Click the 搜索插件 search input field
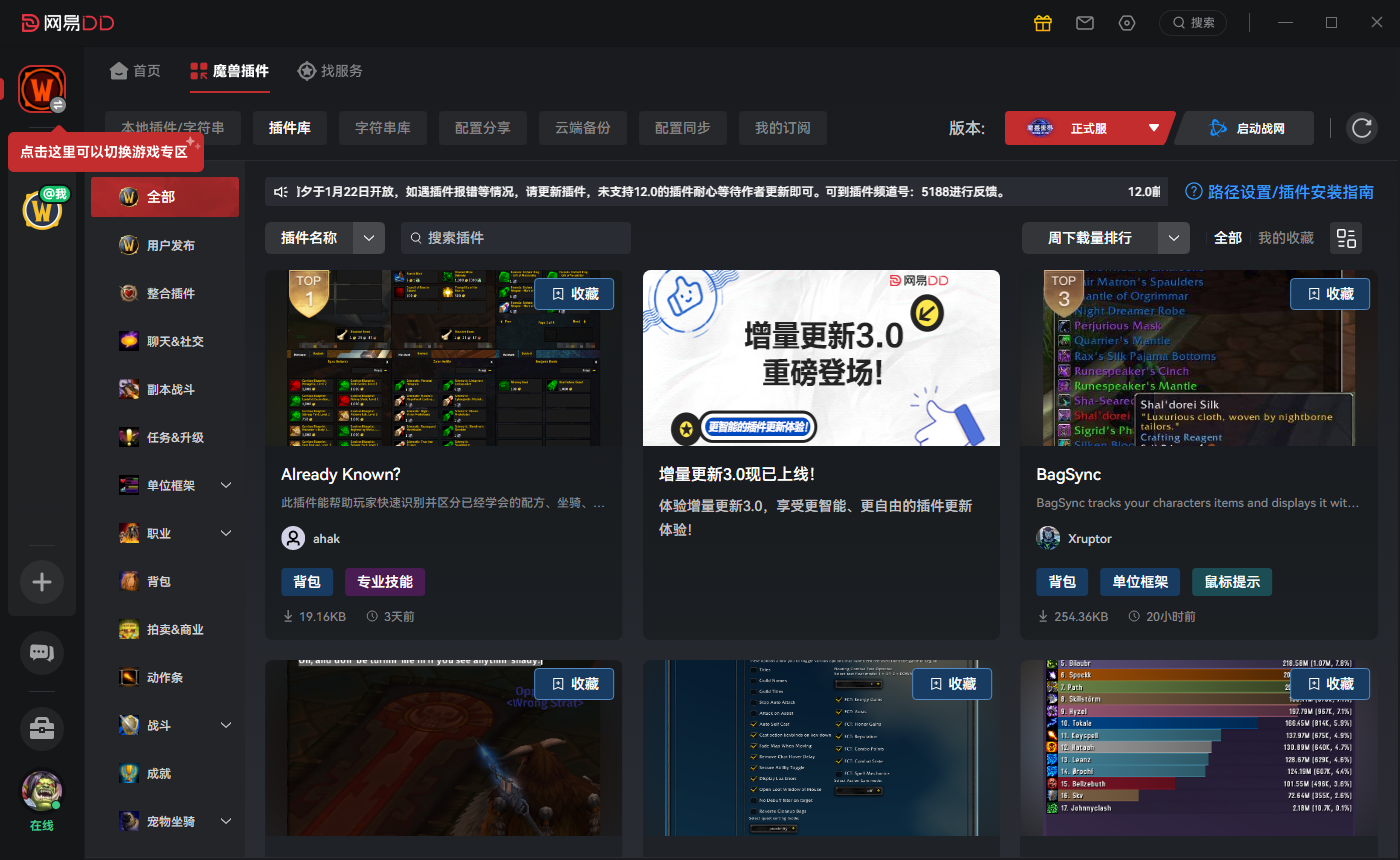 pos(515,238)
